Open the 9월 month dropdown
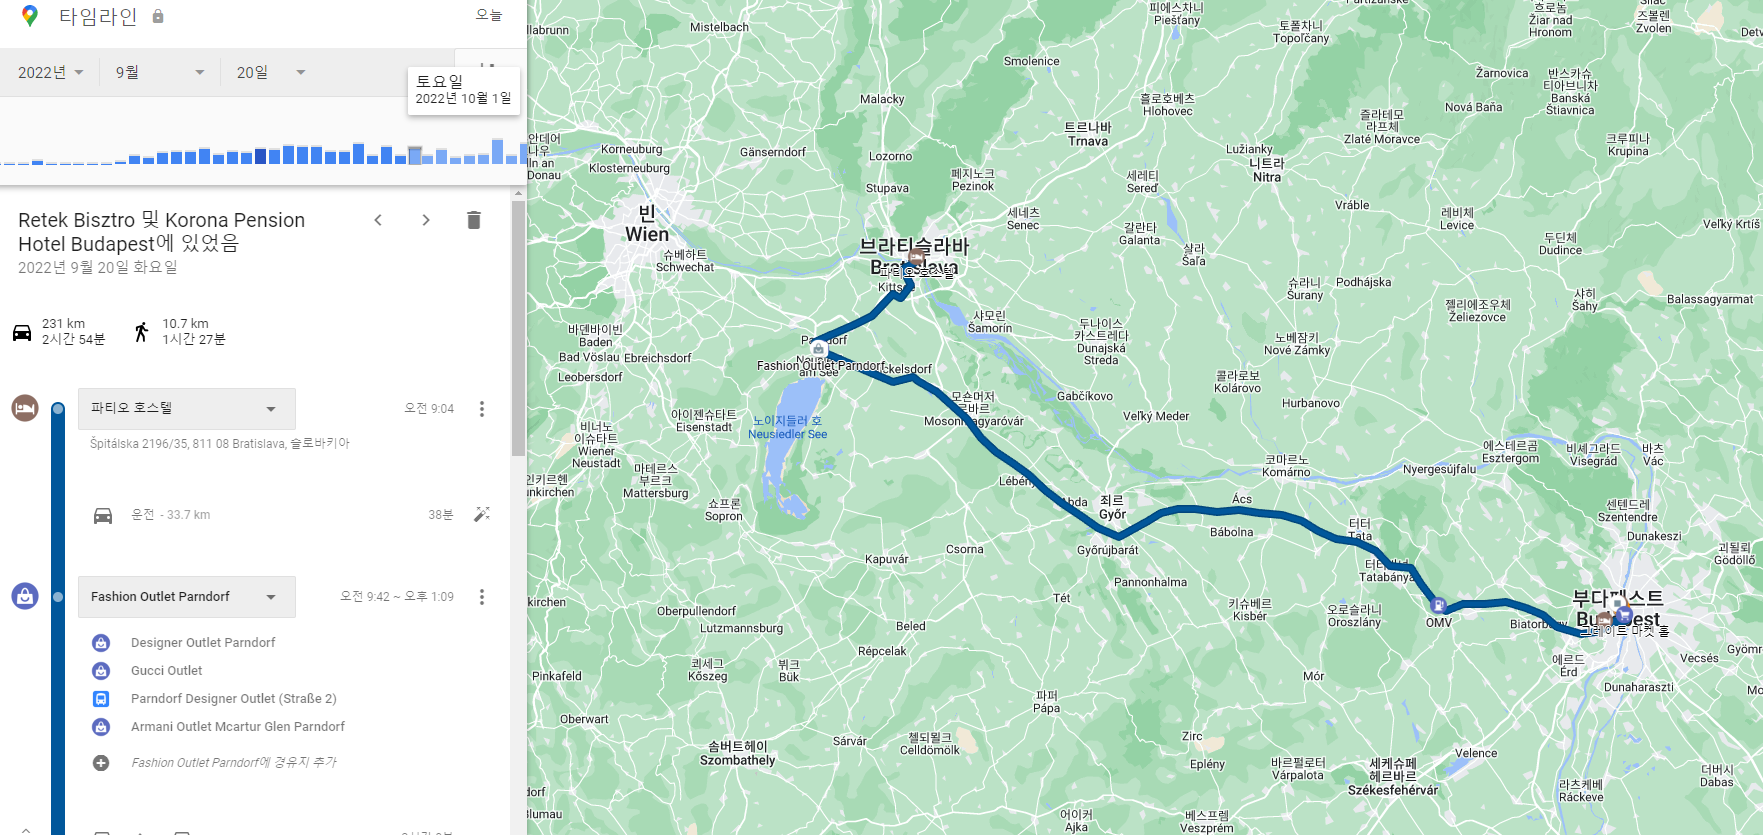This screenshot has width=1763, height=835. [160, 72]
